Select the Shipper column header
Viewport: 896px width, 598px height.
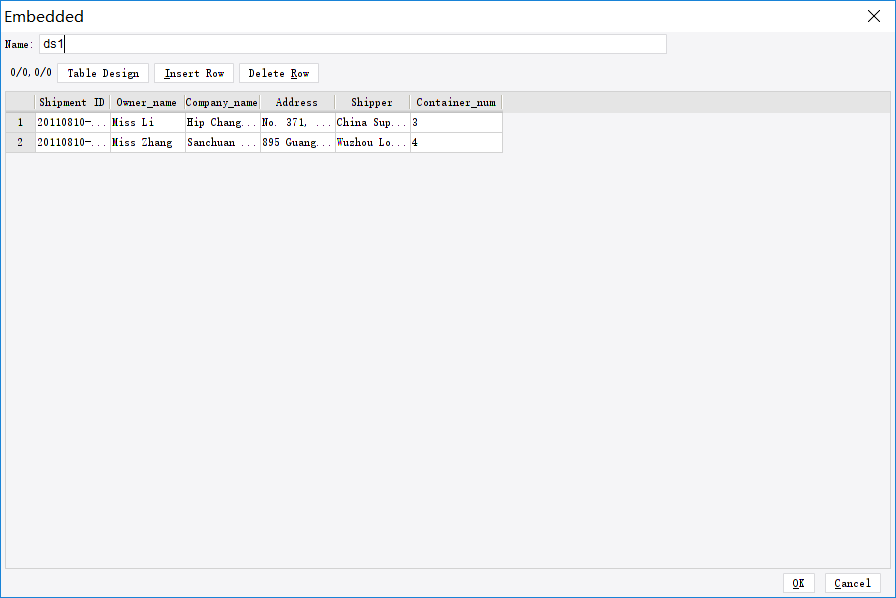(371, 102)
